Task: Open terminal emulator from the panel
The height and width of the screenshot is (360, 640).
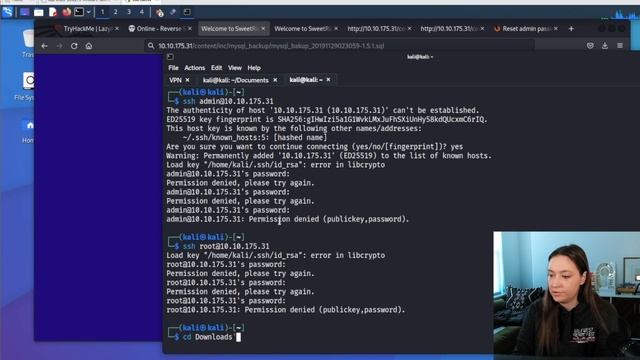Action: (79, 12)
